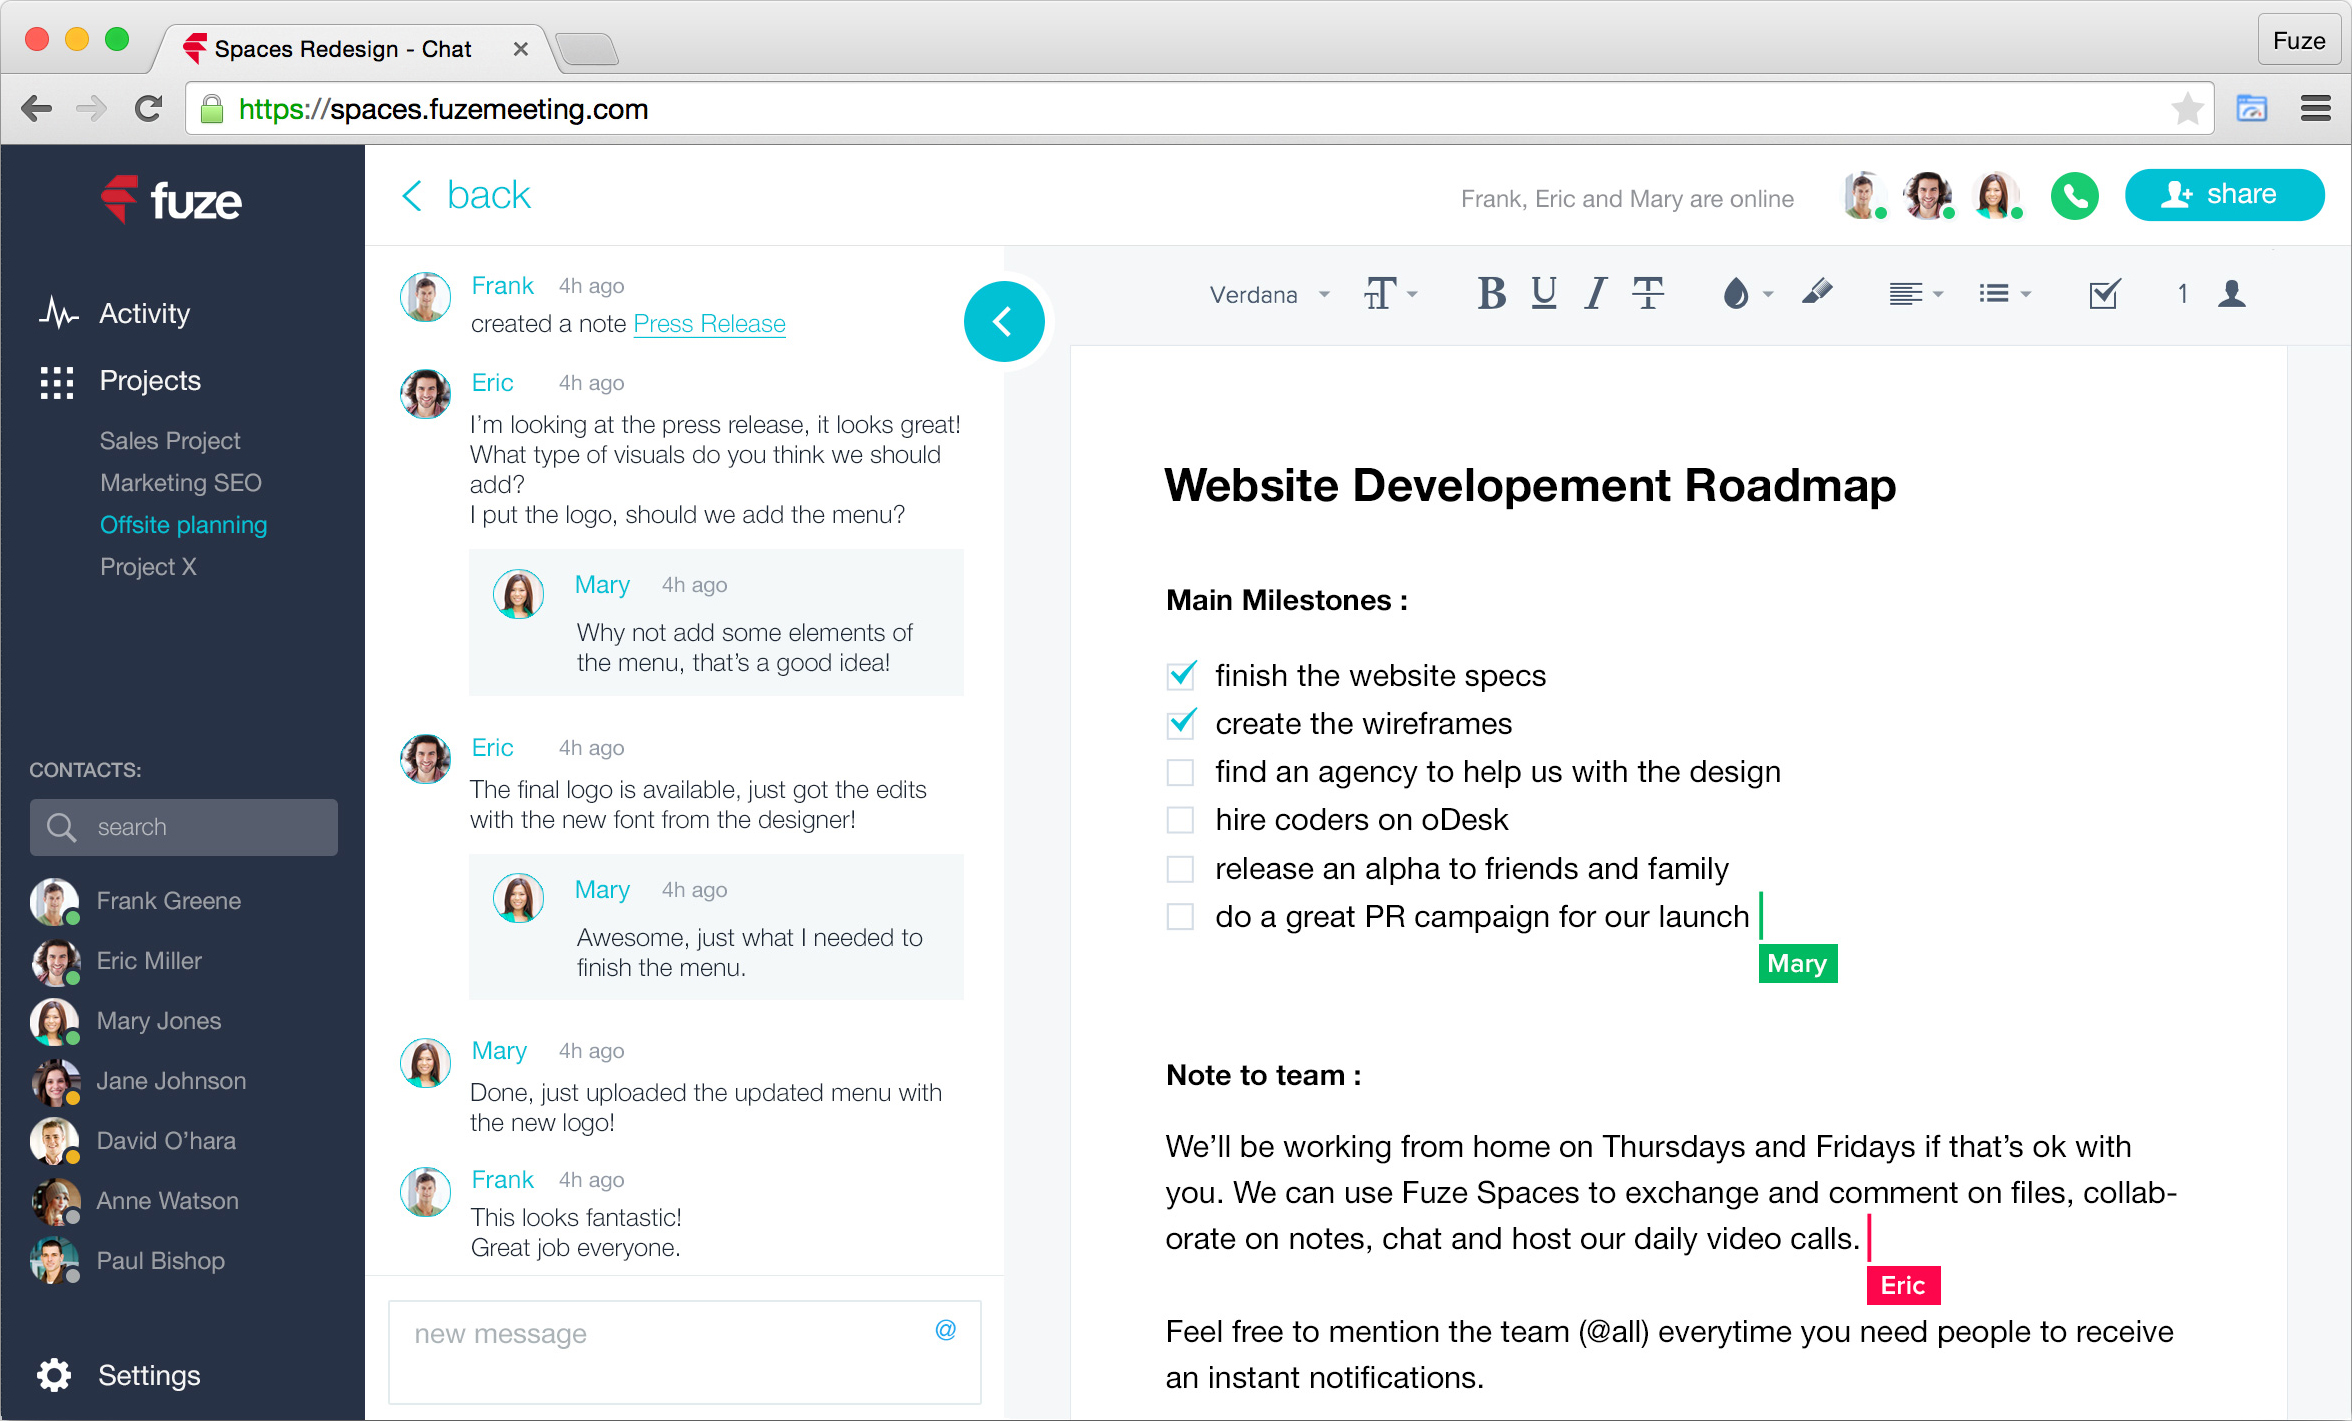2352x1421 pixels.
Task: Open Settings gear in sidebar
Action: pyautogui.click(x=54, y=1375)
